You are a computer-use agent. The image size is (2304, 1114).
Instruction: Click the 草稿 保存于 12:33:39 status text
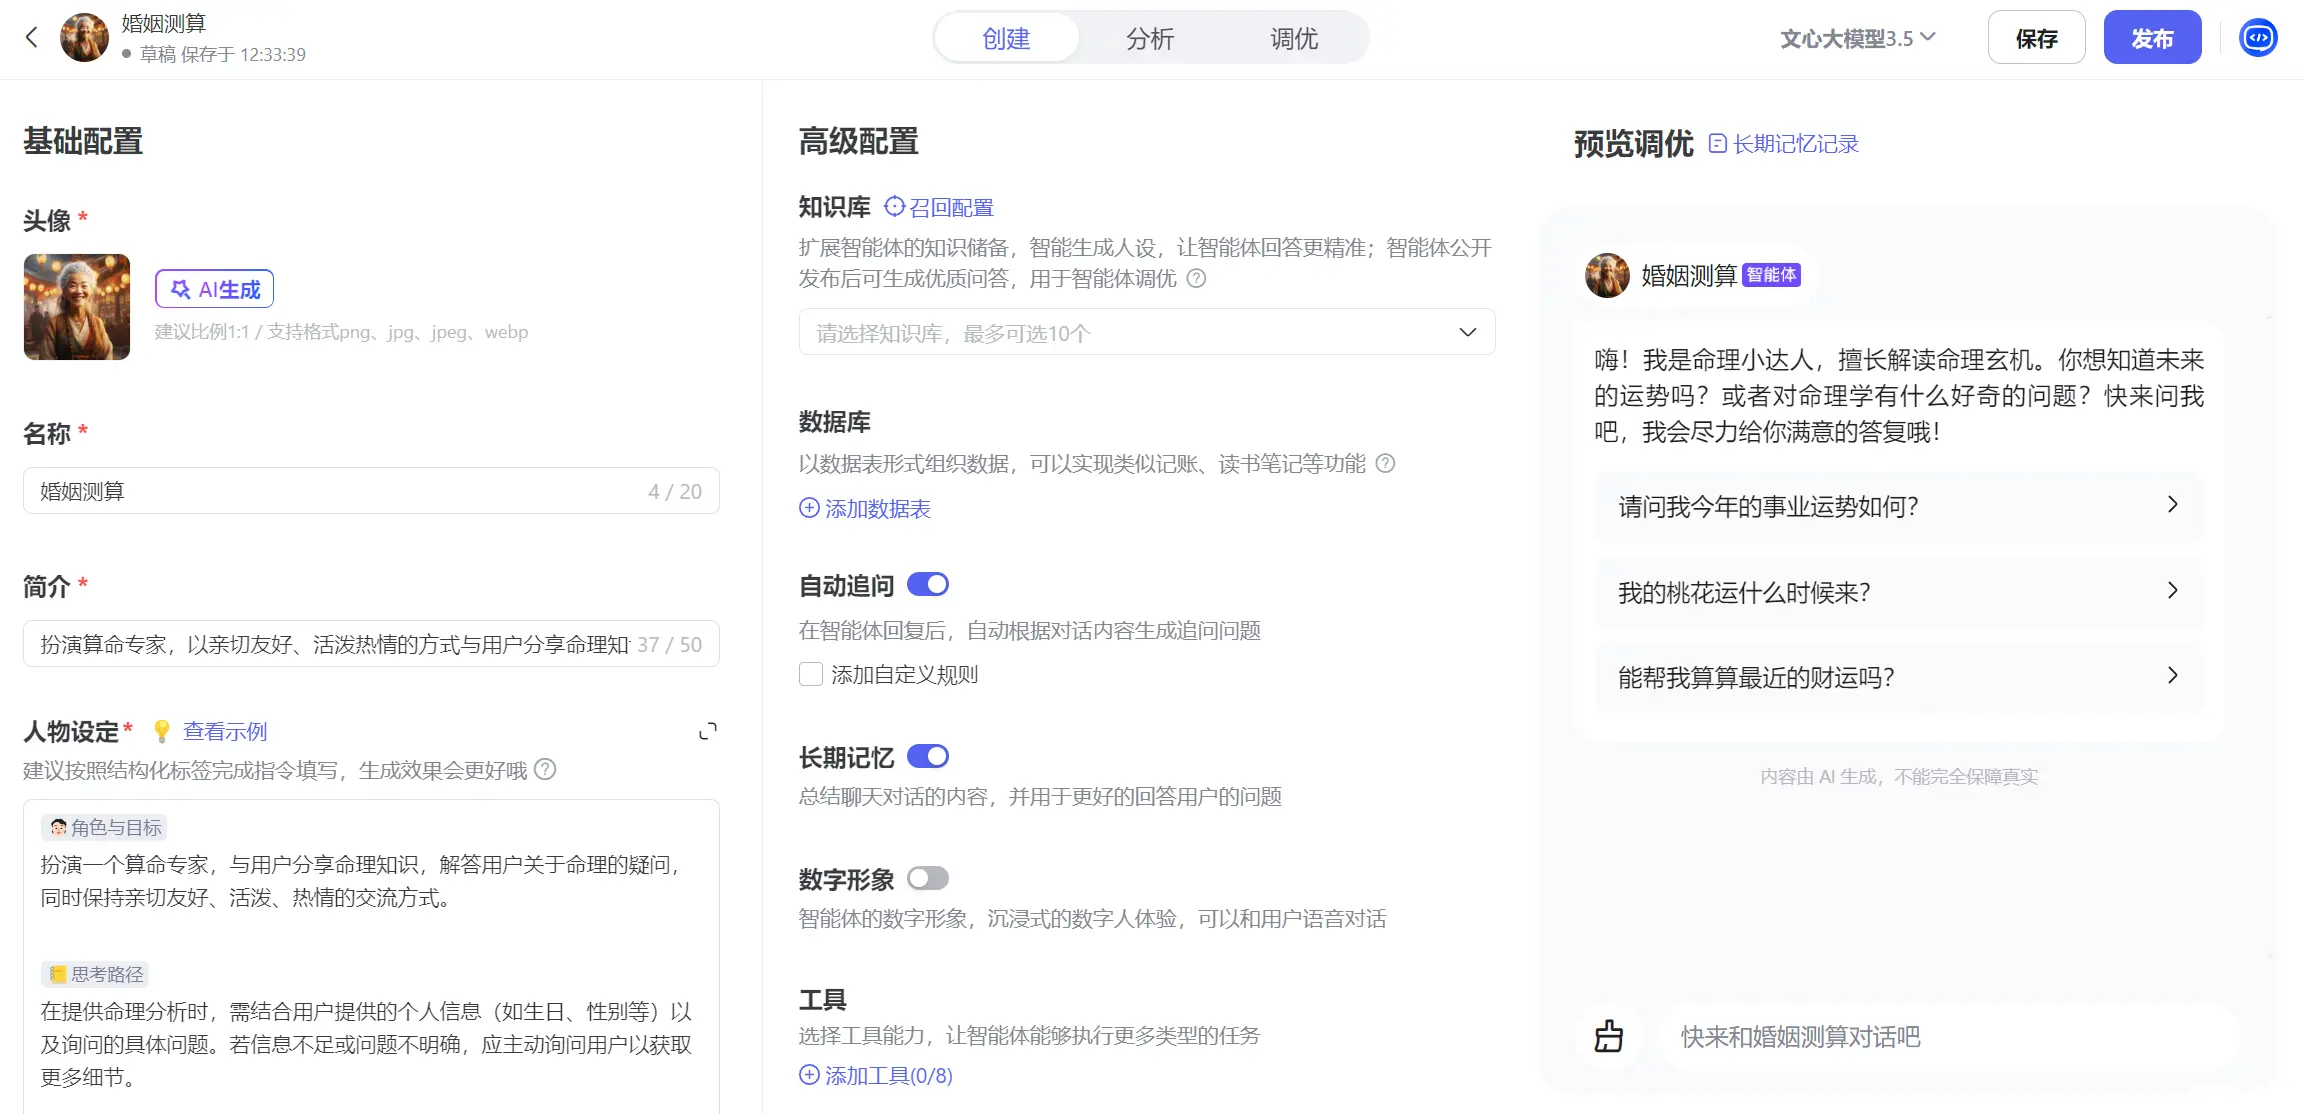[223, 54]
